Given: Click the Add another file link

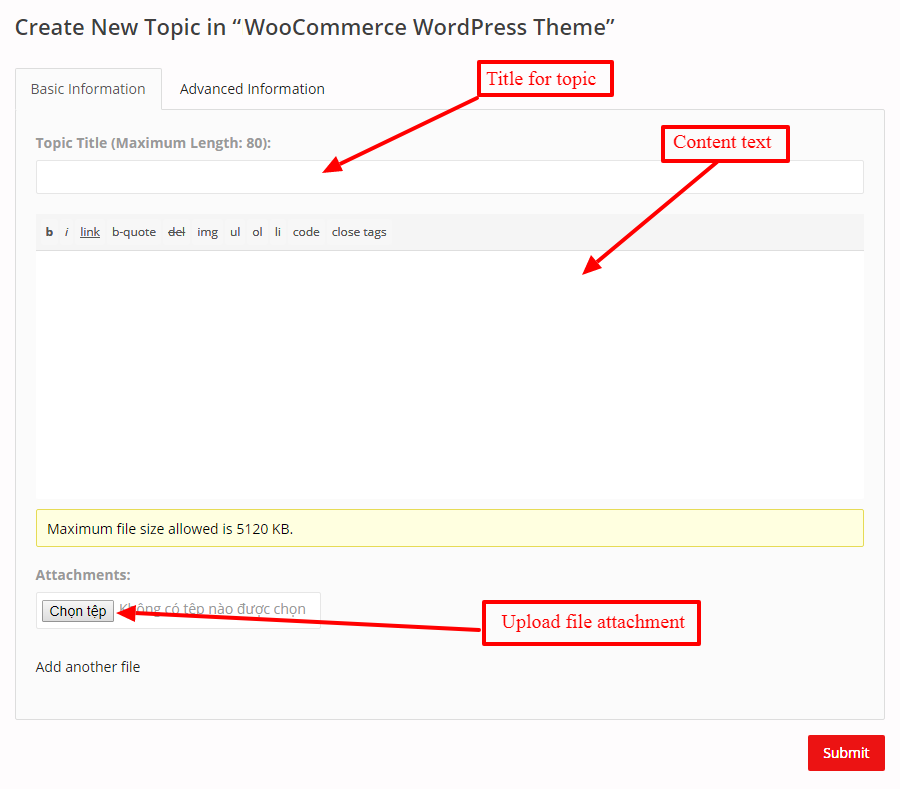Looking at the screenshot, I should pyautogui.click(x=88, y=667).
